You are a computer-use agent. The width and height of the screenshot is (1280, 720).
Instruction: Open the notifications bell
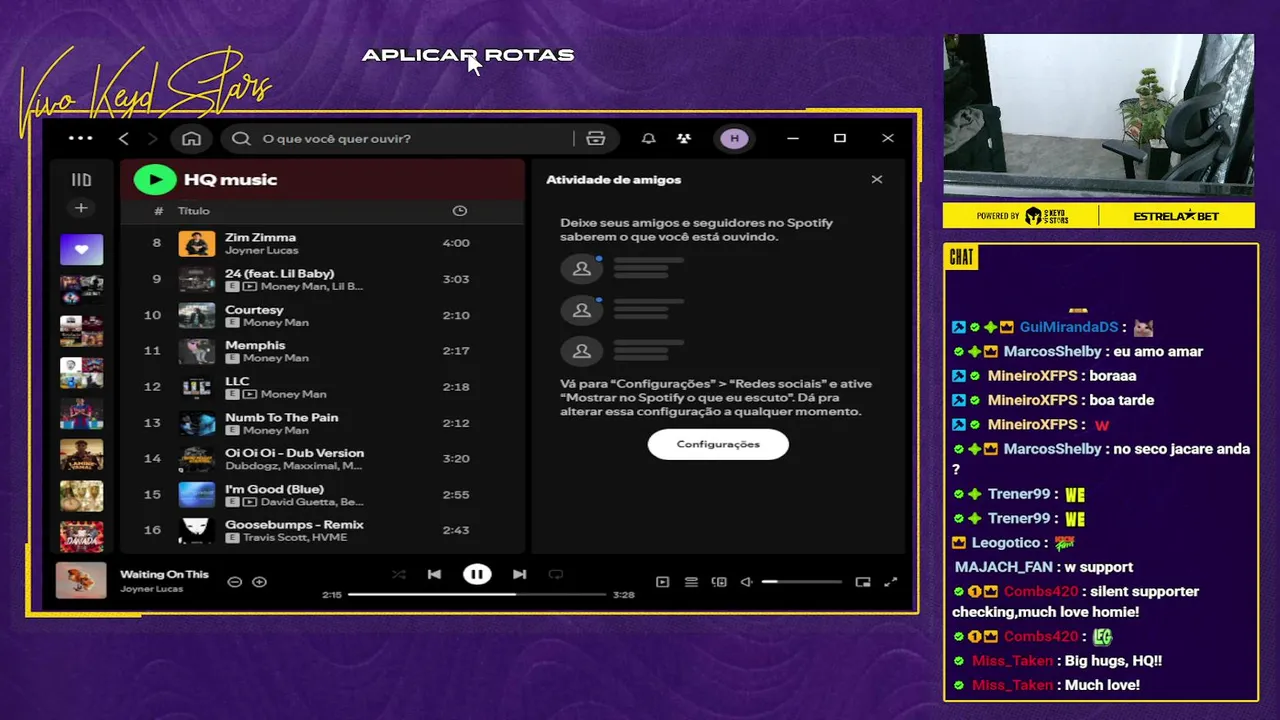point(648,138)
